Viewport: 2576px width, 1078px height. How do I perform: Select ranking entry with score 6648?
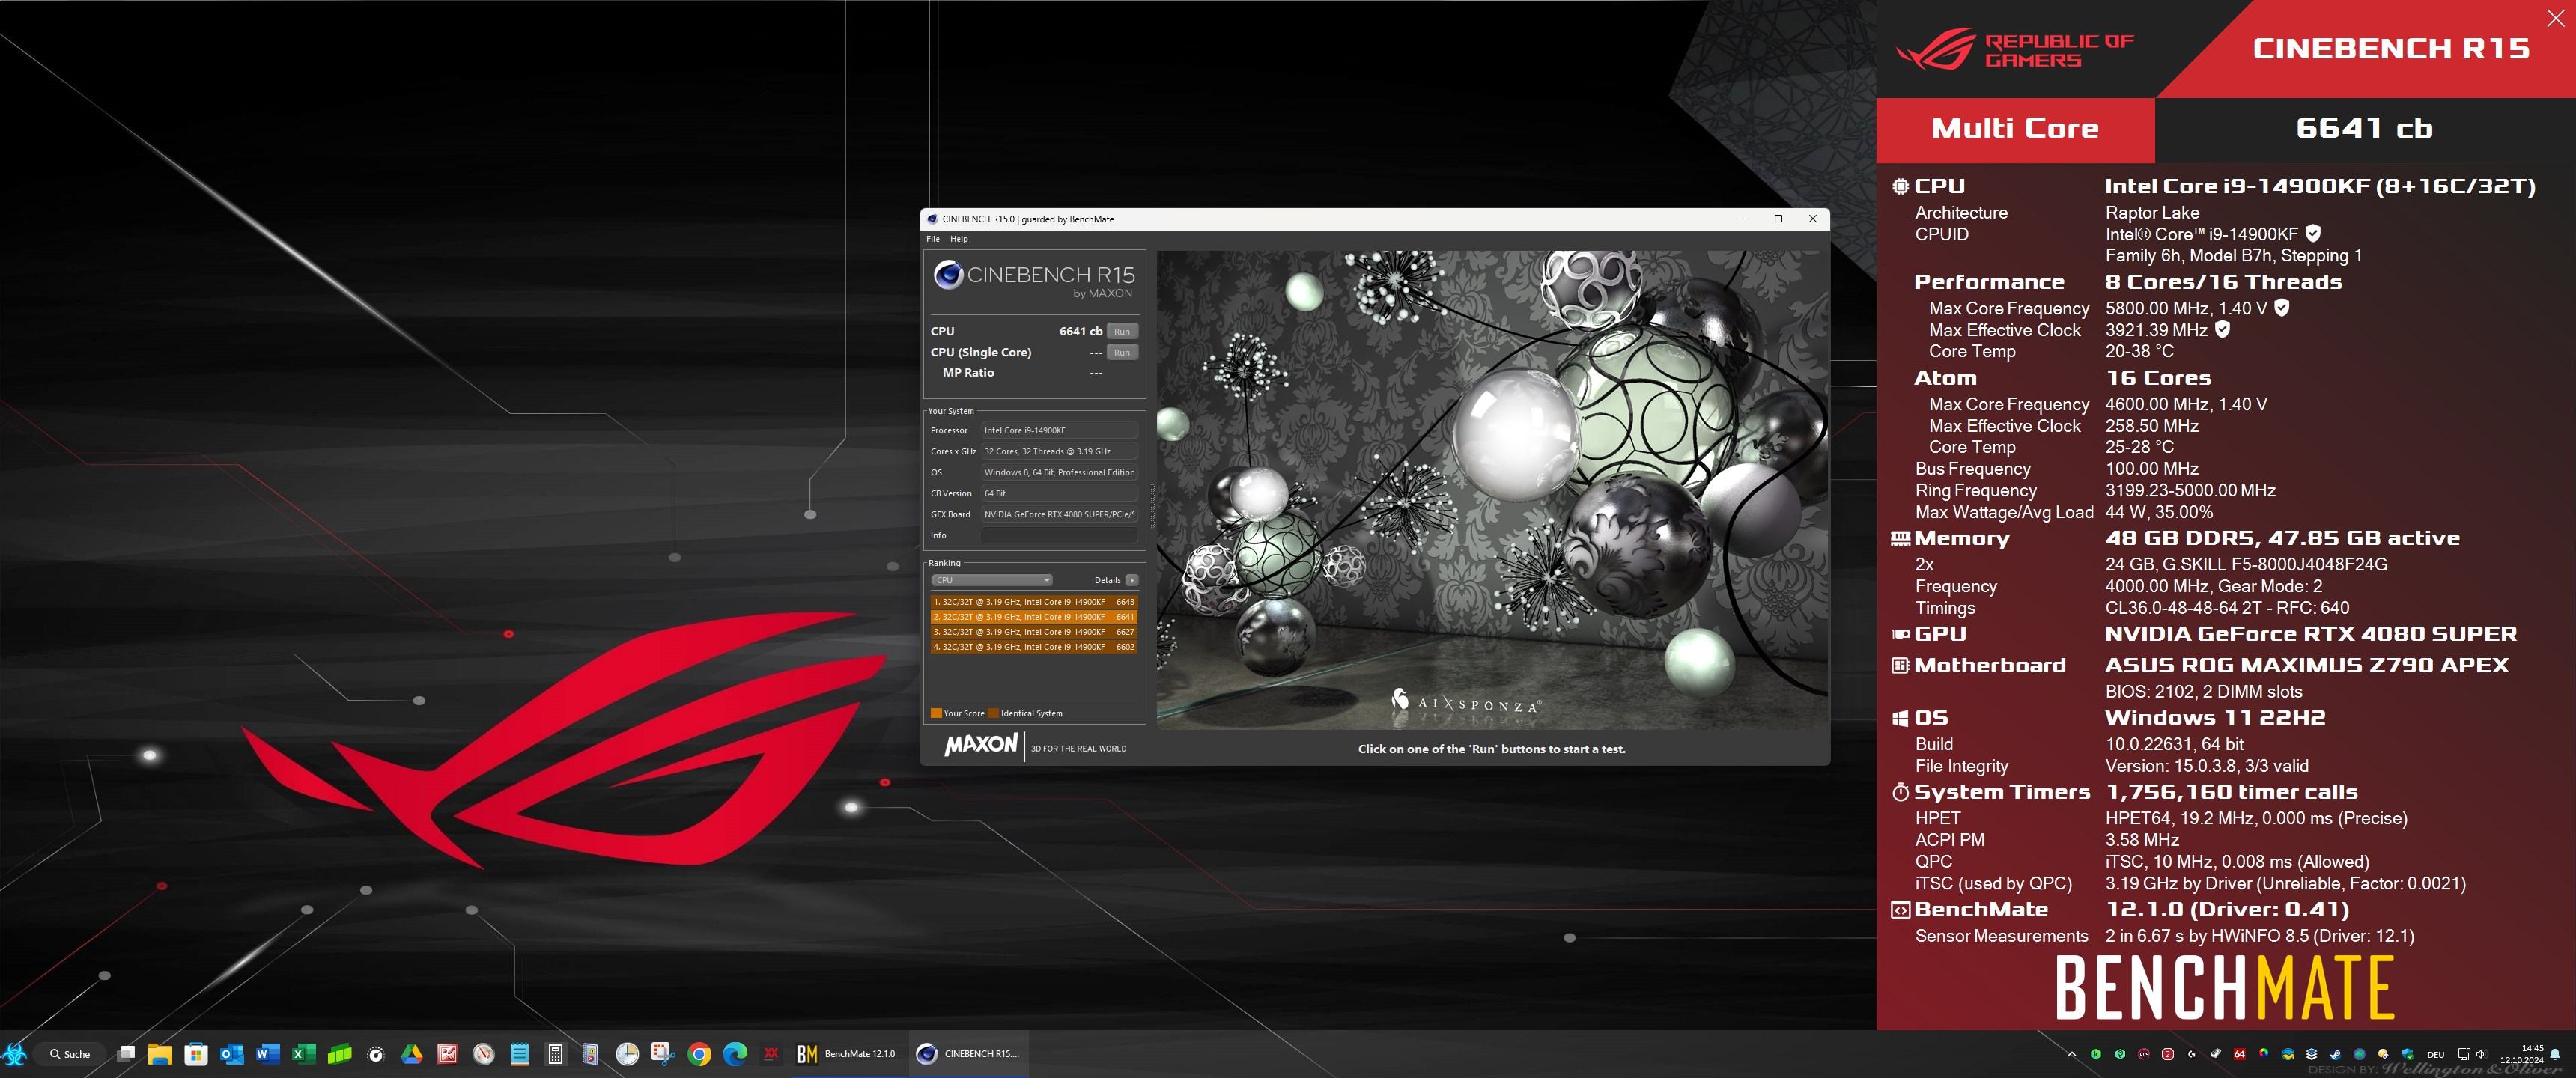click(x=1034, y=602)
